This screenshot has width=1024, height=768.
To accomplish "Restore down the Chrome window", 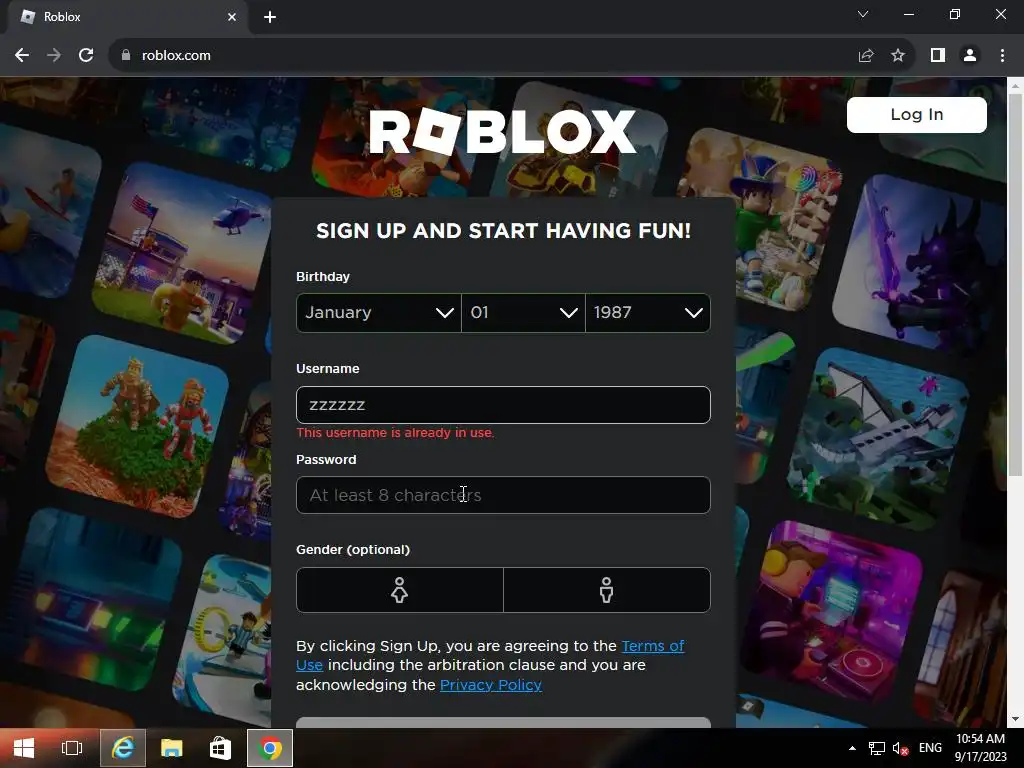I will tap(955, 14).
